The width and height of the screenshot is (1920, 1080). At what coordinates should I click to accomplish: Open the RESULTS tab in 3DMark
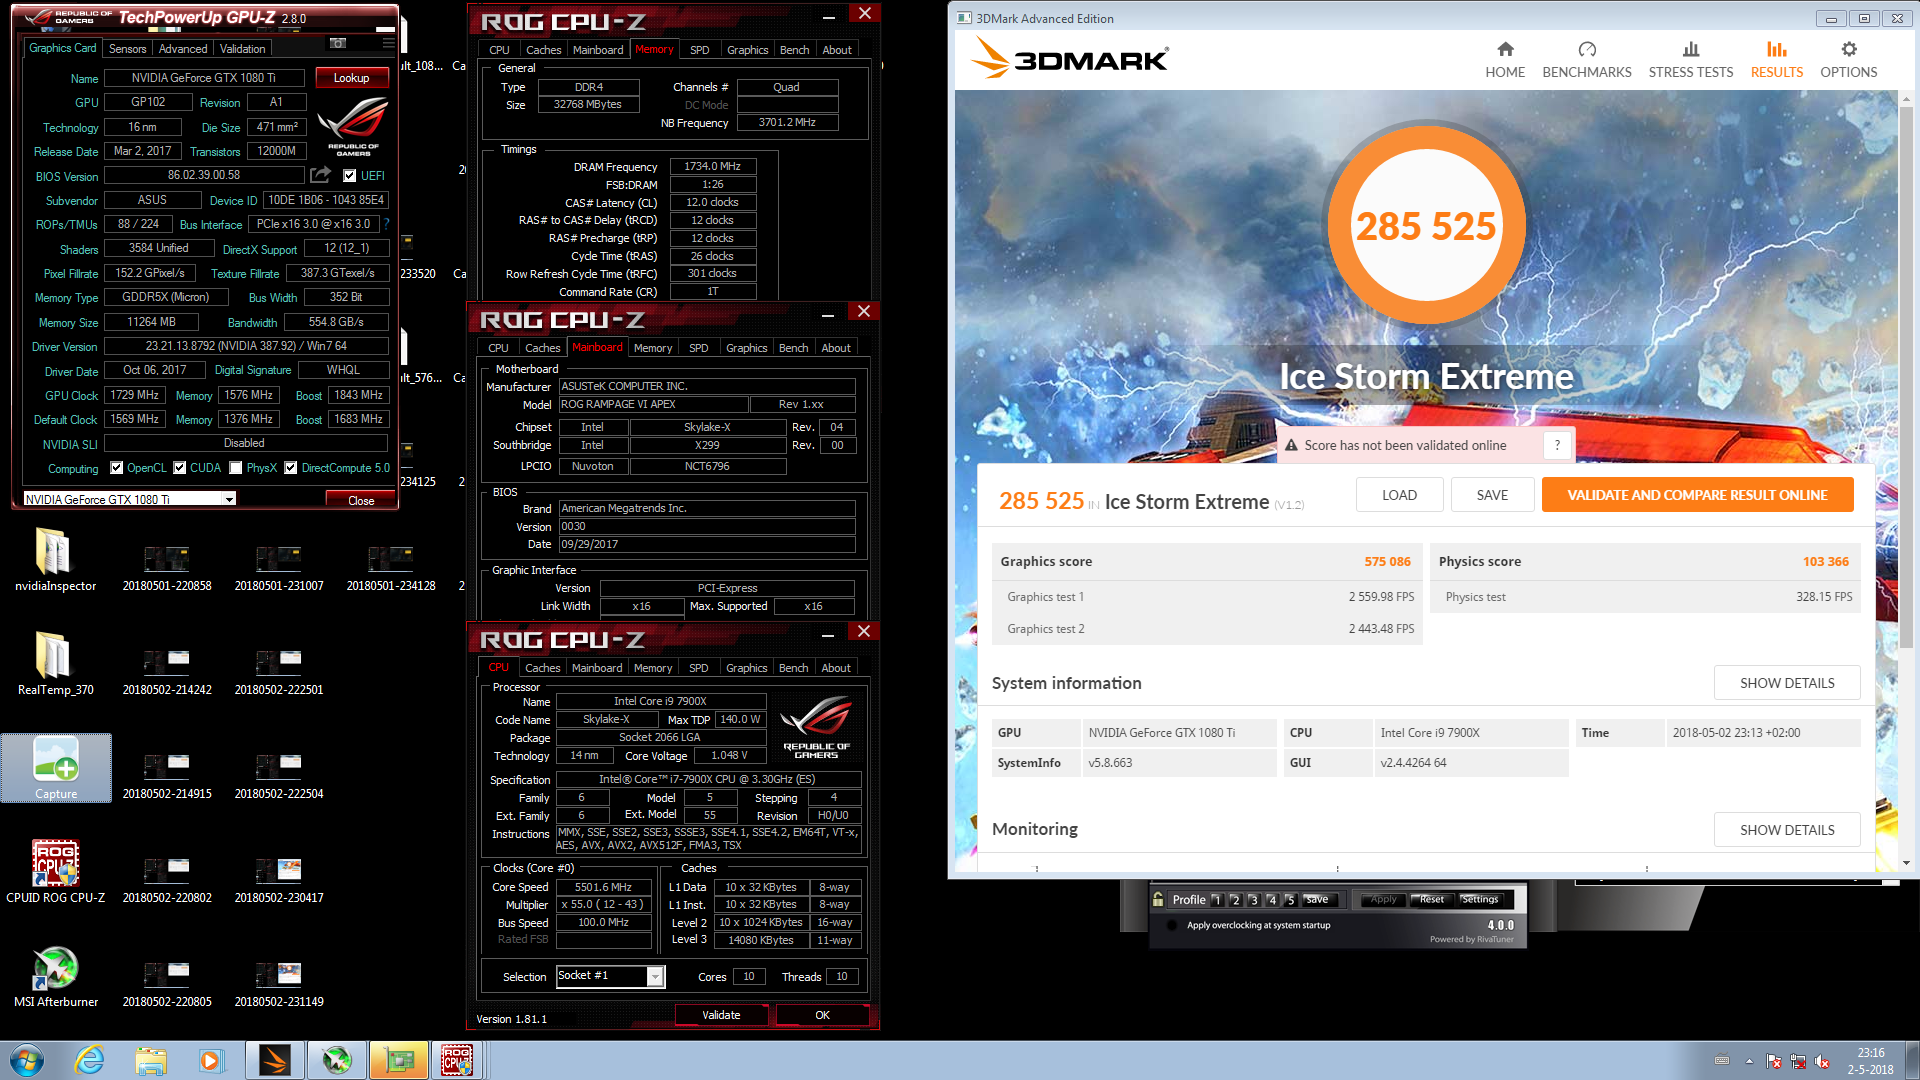pos(1776,60)
